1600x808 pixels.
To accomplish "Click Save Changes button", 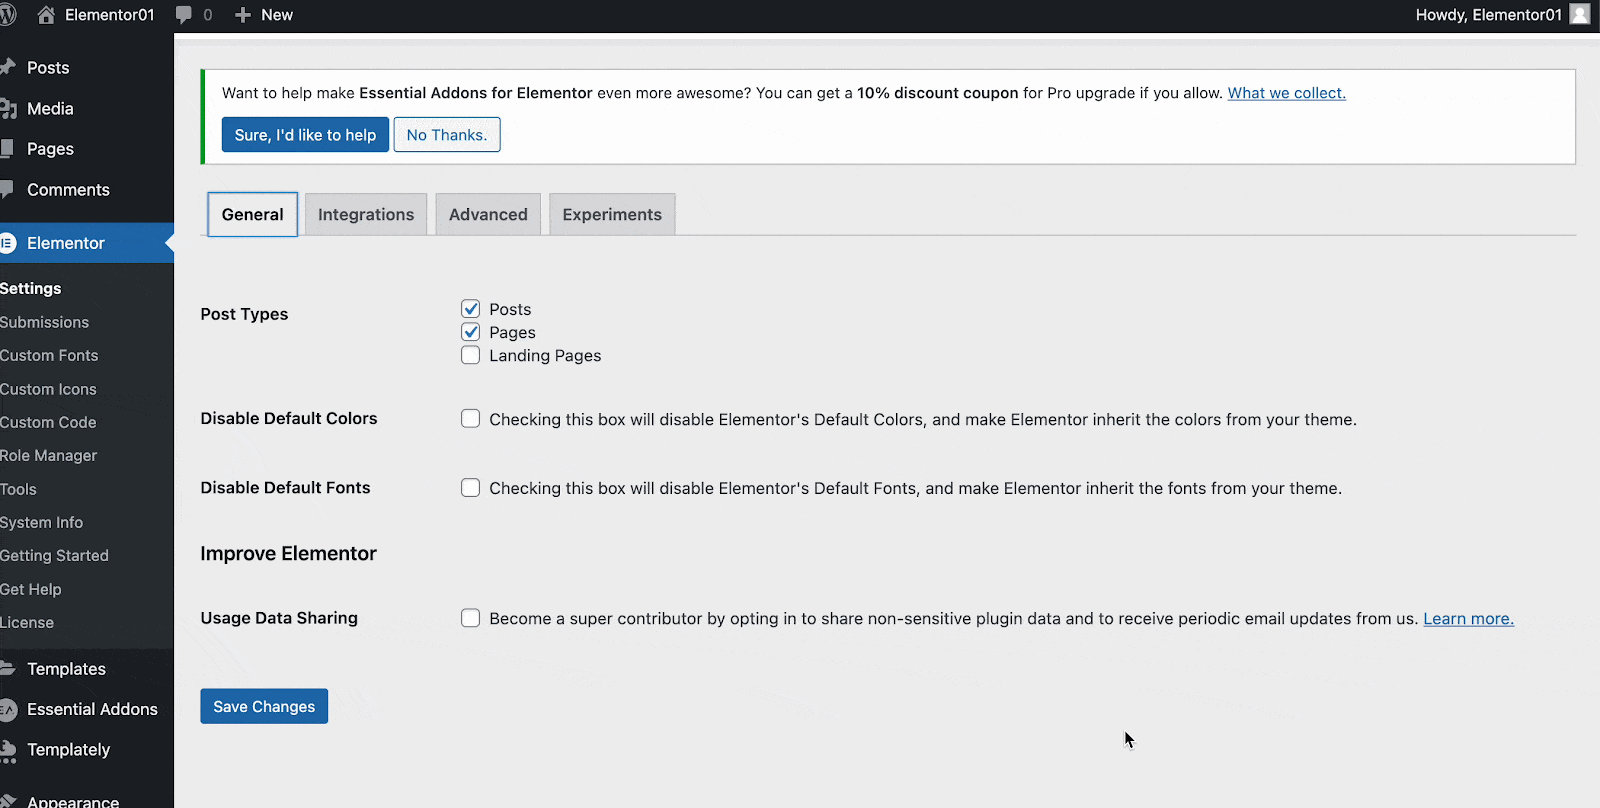I will click(264, 706).
